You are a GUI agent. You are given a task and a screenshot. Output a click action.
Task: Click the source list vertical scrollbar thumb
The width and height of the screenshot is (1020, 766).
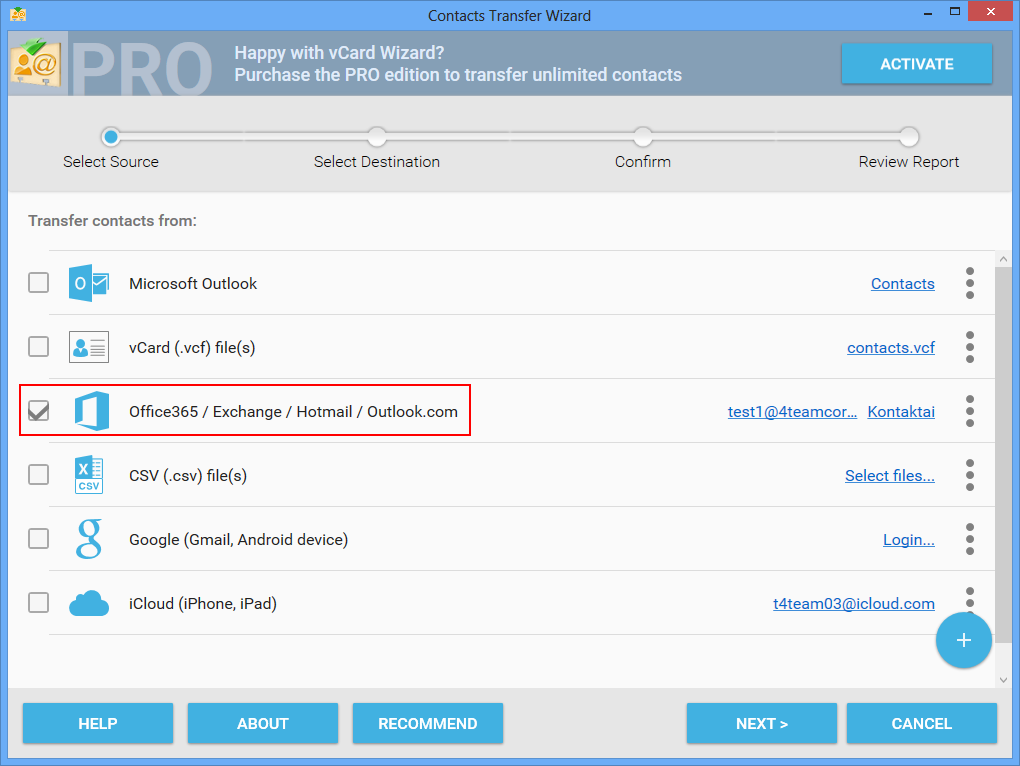pyautogui.click(x=1003, y=455)
